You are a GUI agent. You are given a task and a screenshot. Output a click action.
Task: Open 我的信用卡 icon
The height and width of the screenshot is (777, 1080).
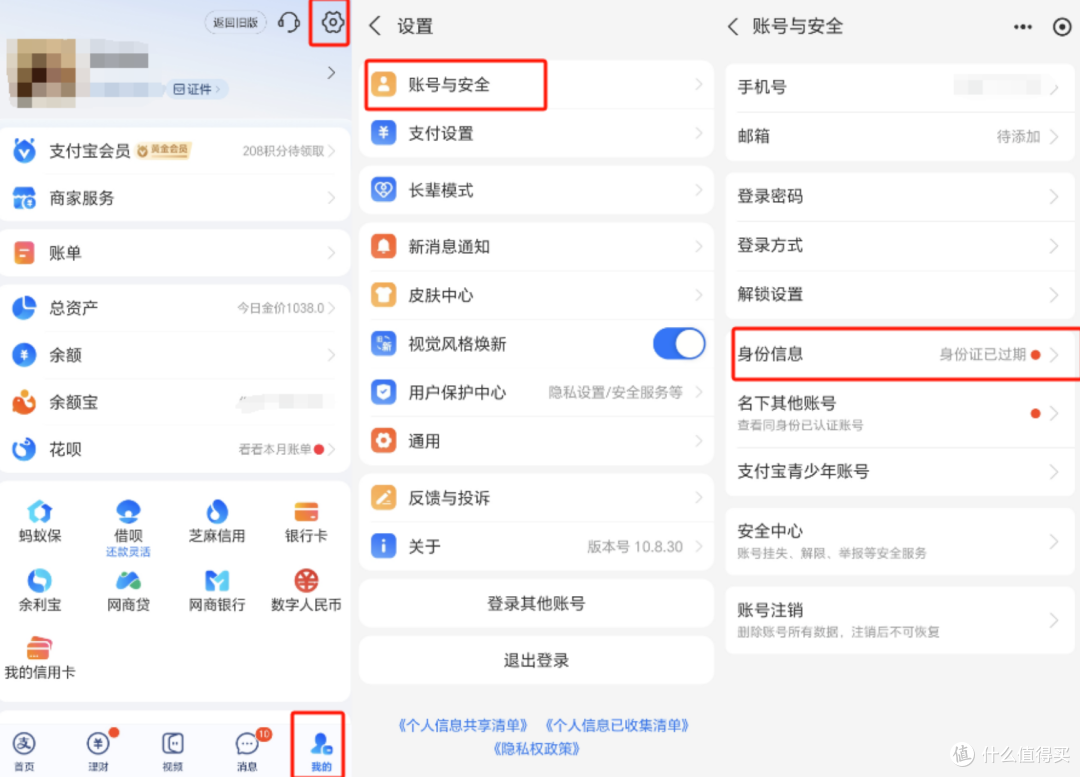[39, 648]
